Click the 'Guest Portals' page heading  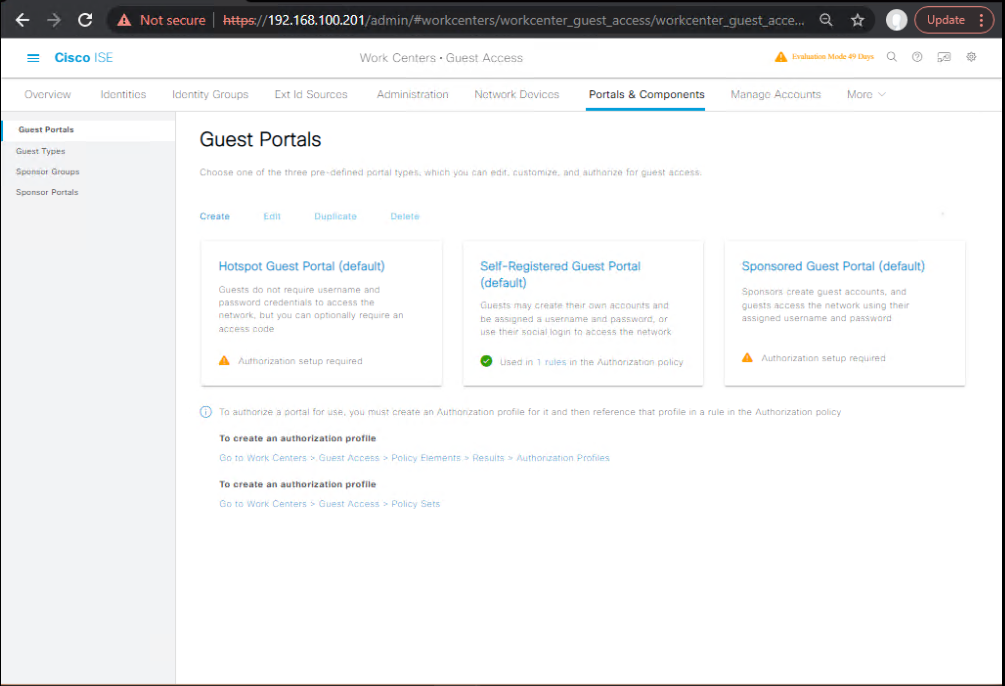coord(260,140)
